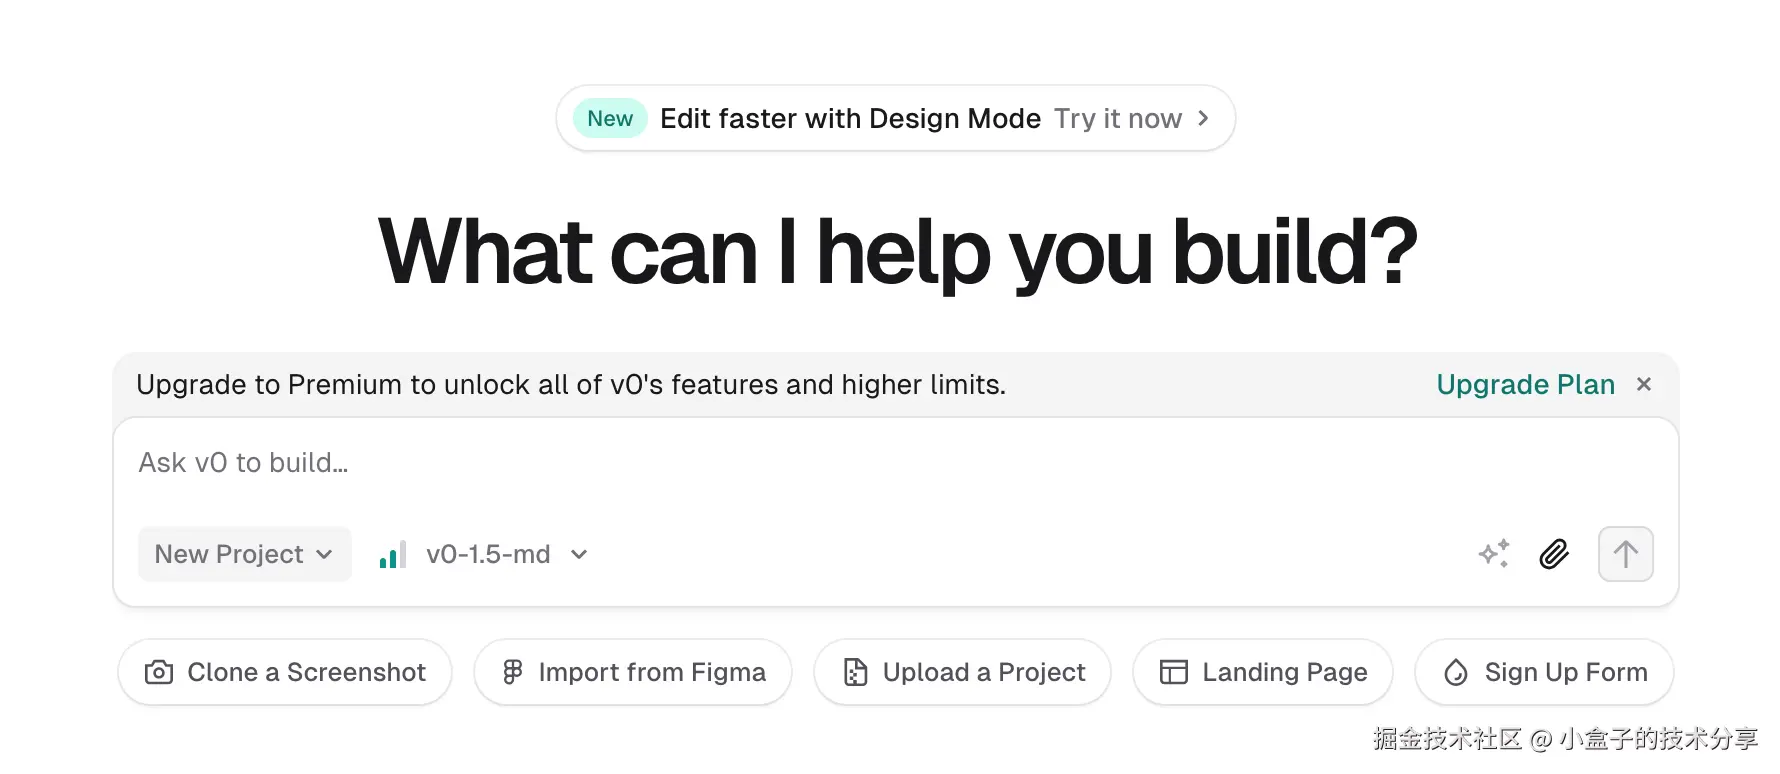Click the green signal bars model icon
Image resolution: width=1780 pixels, height=774 pixels.
393,555
